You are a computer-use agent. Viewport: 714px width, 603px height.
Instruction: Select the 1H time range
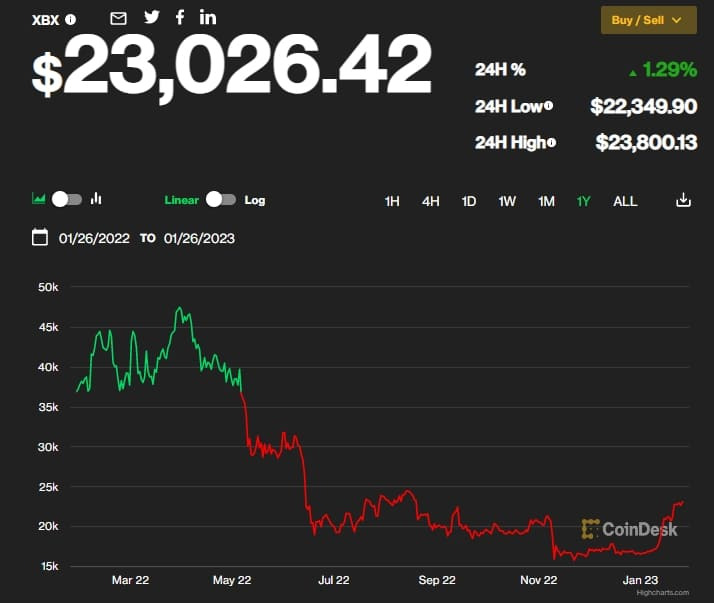pos(392,201)
